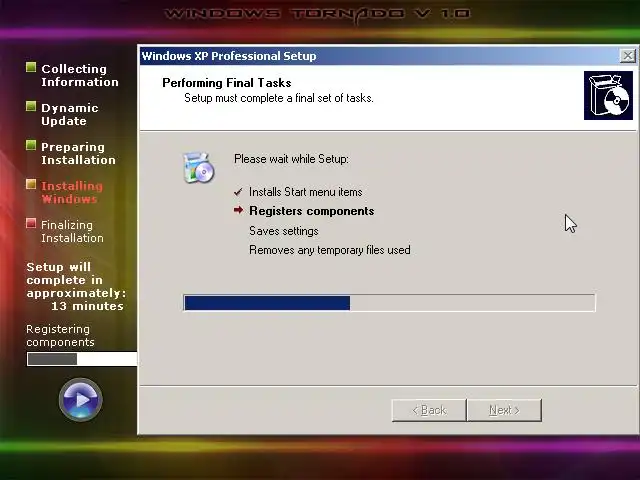Screen dimensions: 640x480
Task: Click the main blue setup progress bar
Action: coord(389,303)
